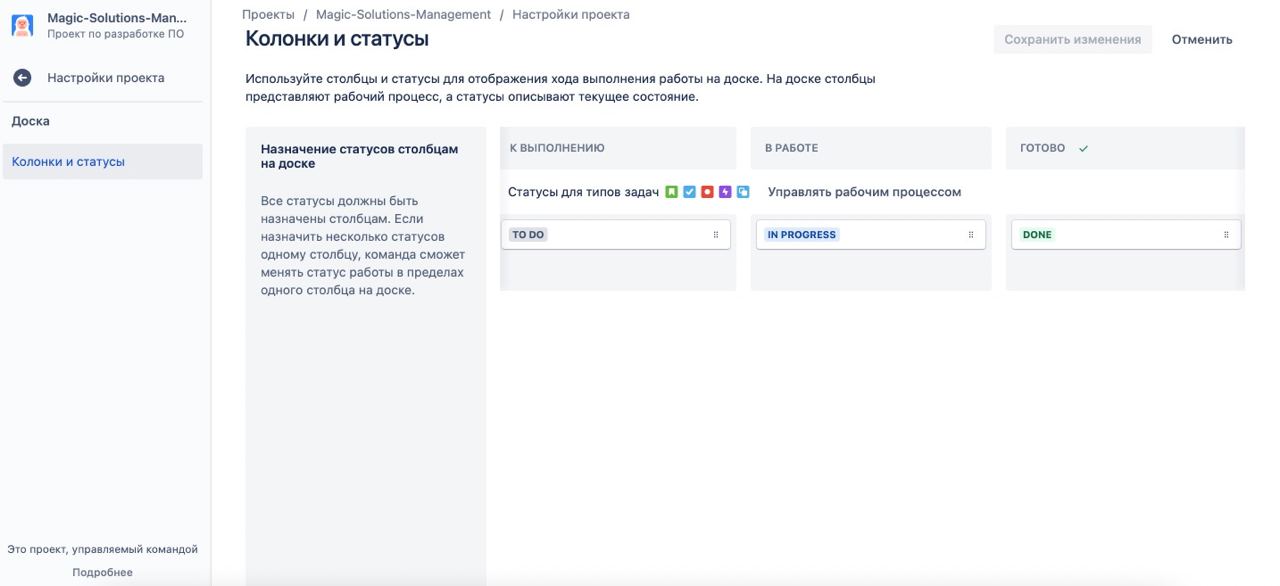The width and height of the screenshot is (1280, 586).
Task: Click the Подробнее link at sidebar bottom
Action: (102, 572)
